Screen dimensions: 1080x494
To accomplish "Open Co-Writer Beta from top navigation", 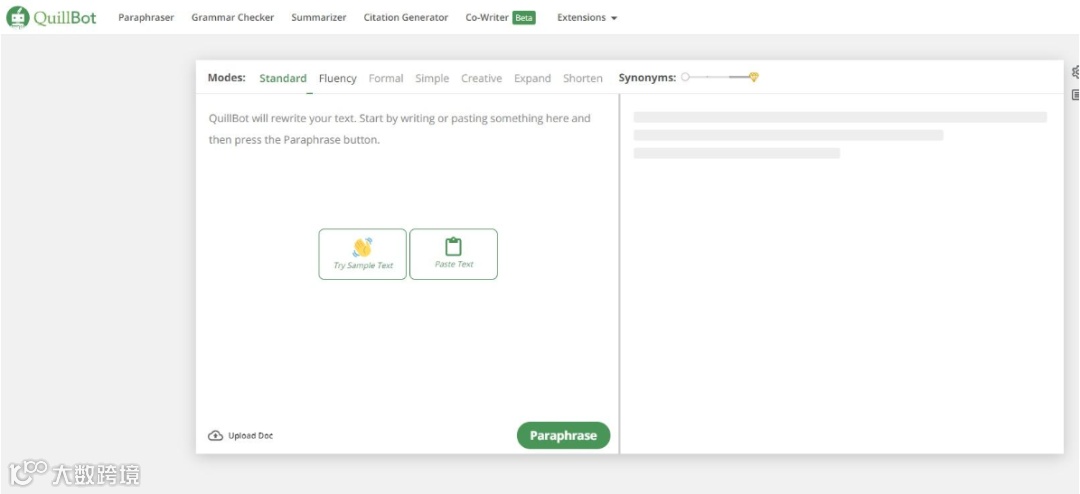I will click(x=500, y=18).
